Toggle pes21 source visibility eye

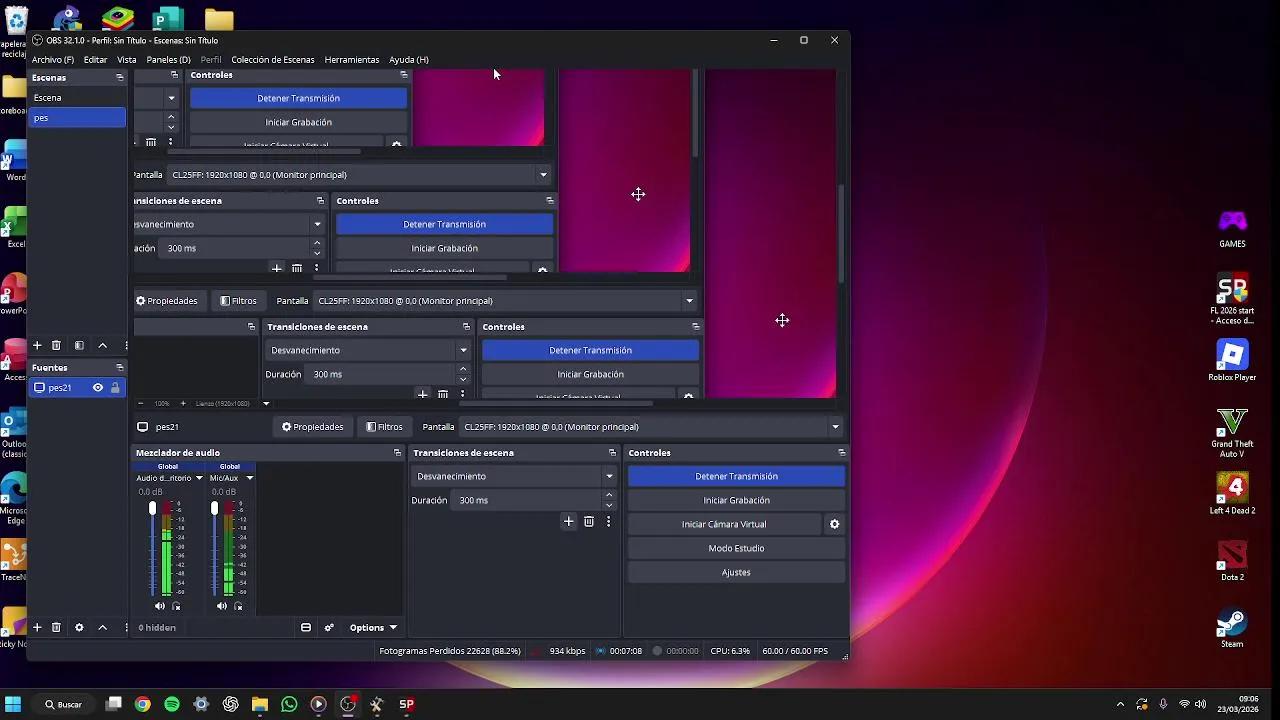click(x=98, y=387)
